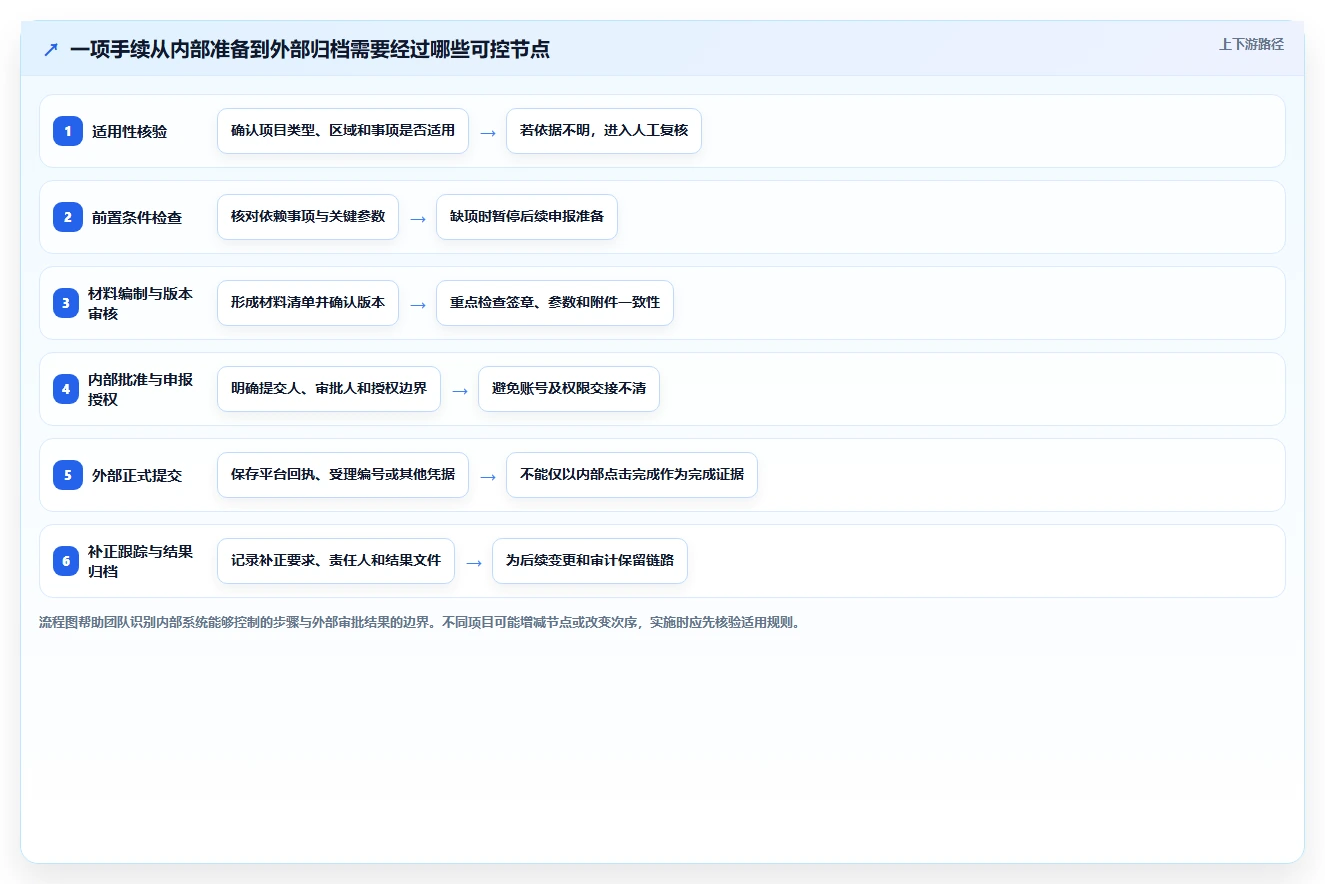Click the arrow icon beside the main title

click(50, 49)
